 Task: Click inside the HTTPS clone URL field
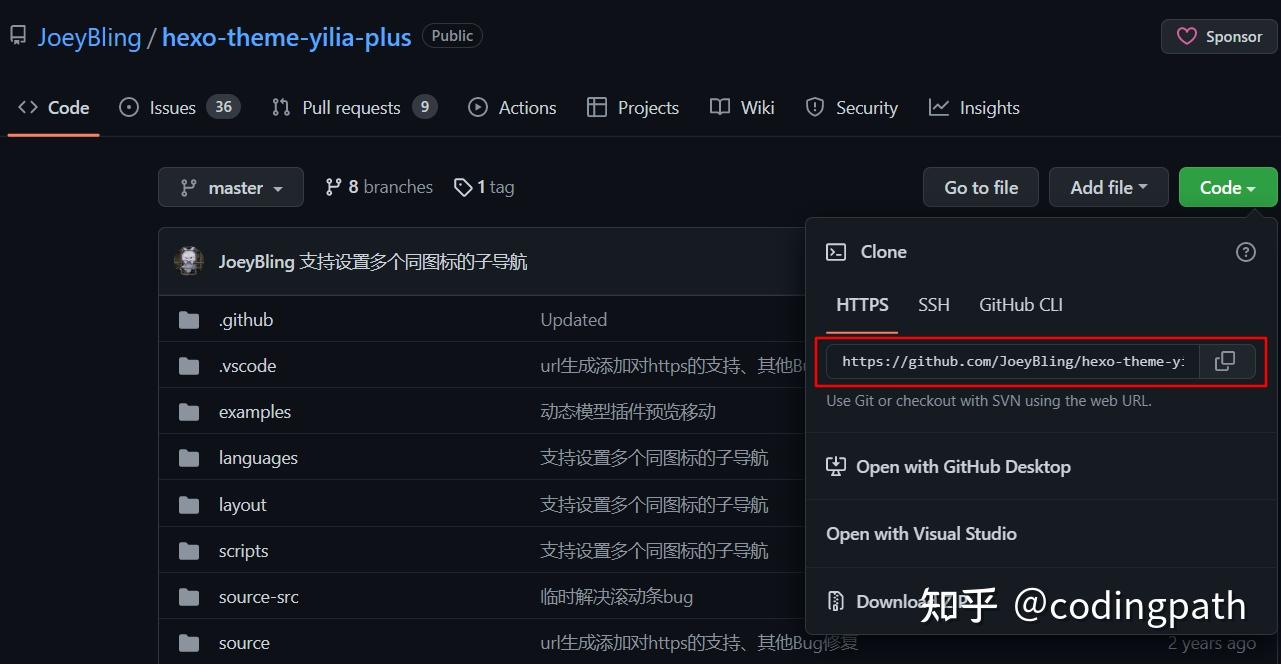[1010, 361]
